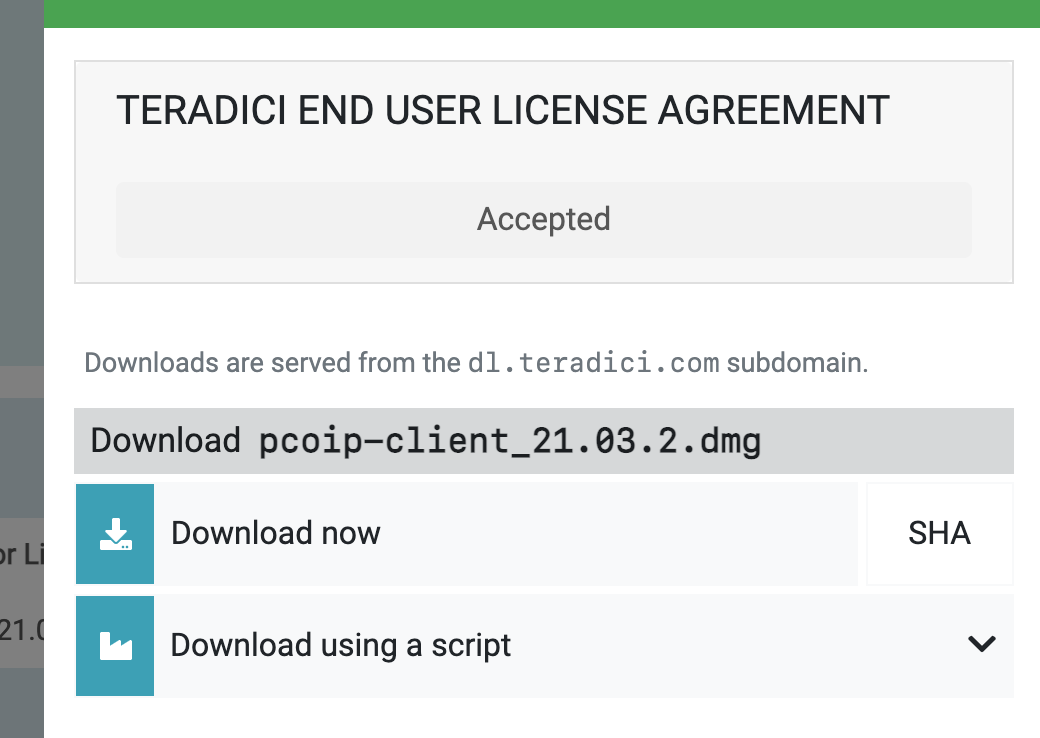Click the dl.teradici.com domain text
Screen dimensions: 1040x738
593,363
